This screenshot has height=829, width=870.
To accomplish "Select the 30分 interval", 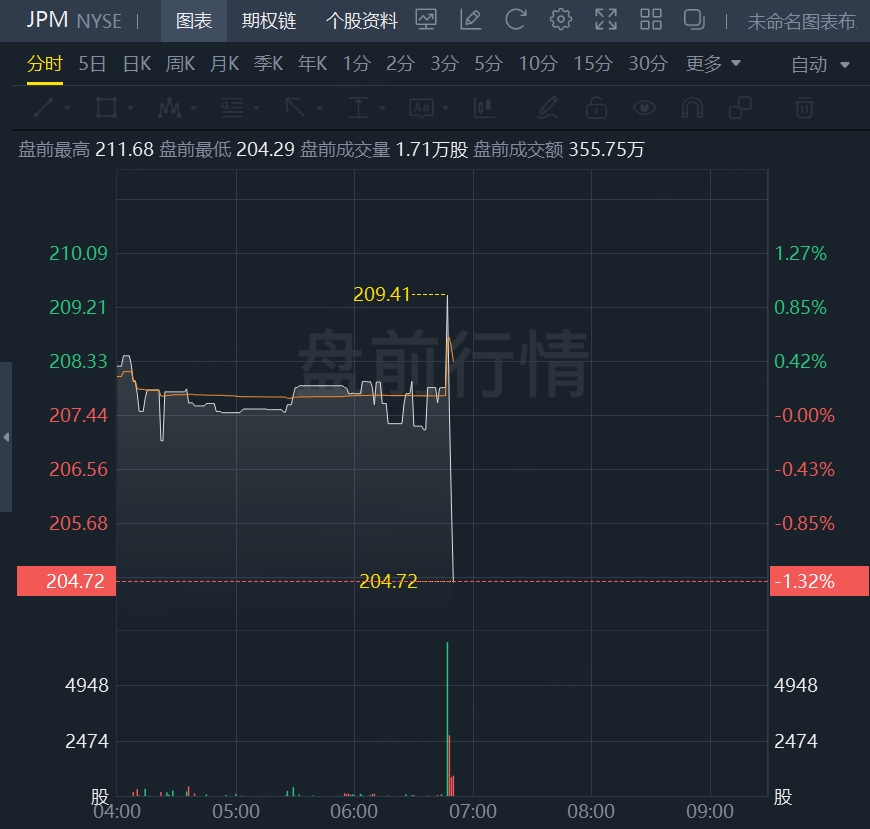I will click(648, 64).
